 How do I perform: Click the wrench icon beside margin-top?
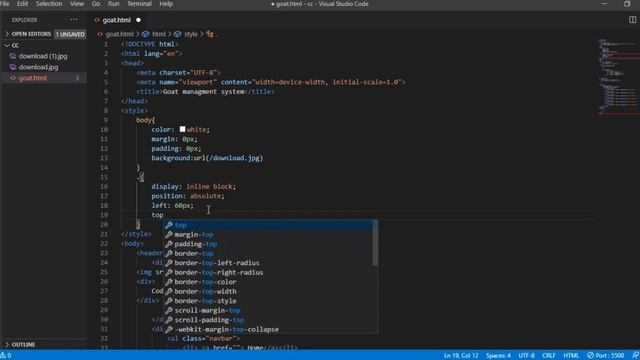tap(169, 234)
